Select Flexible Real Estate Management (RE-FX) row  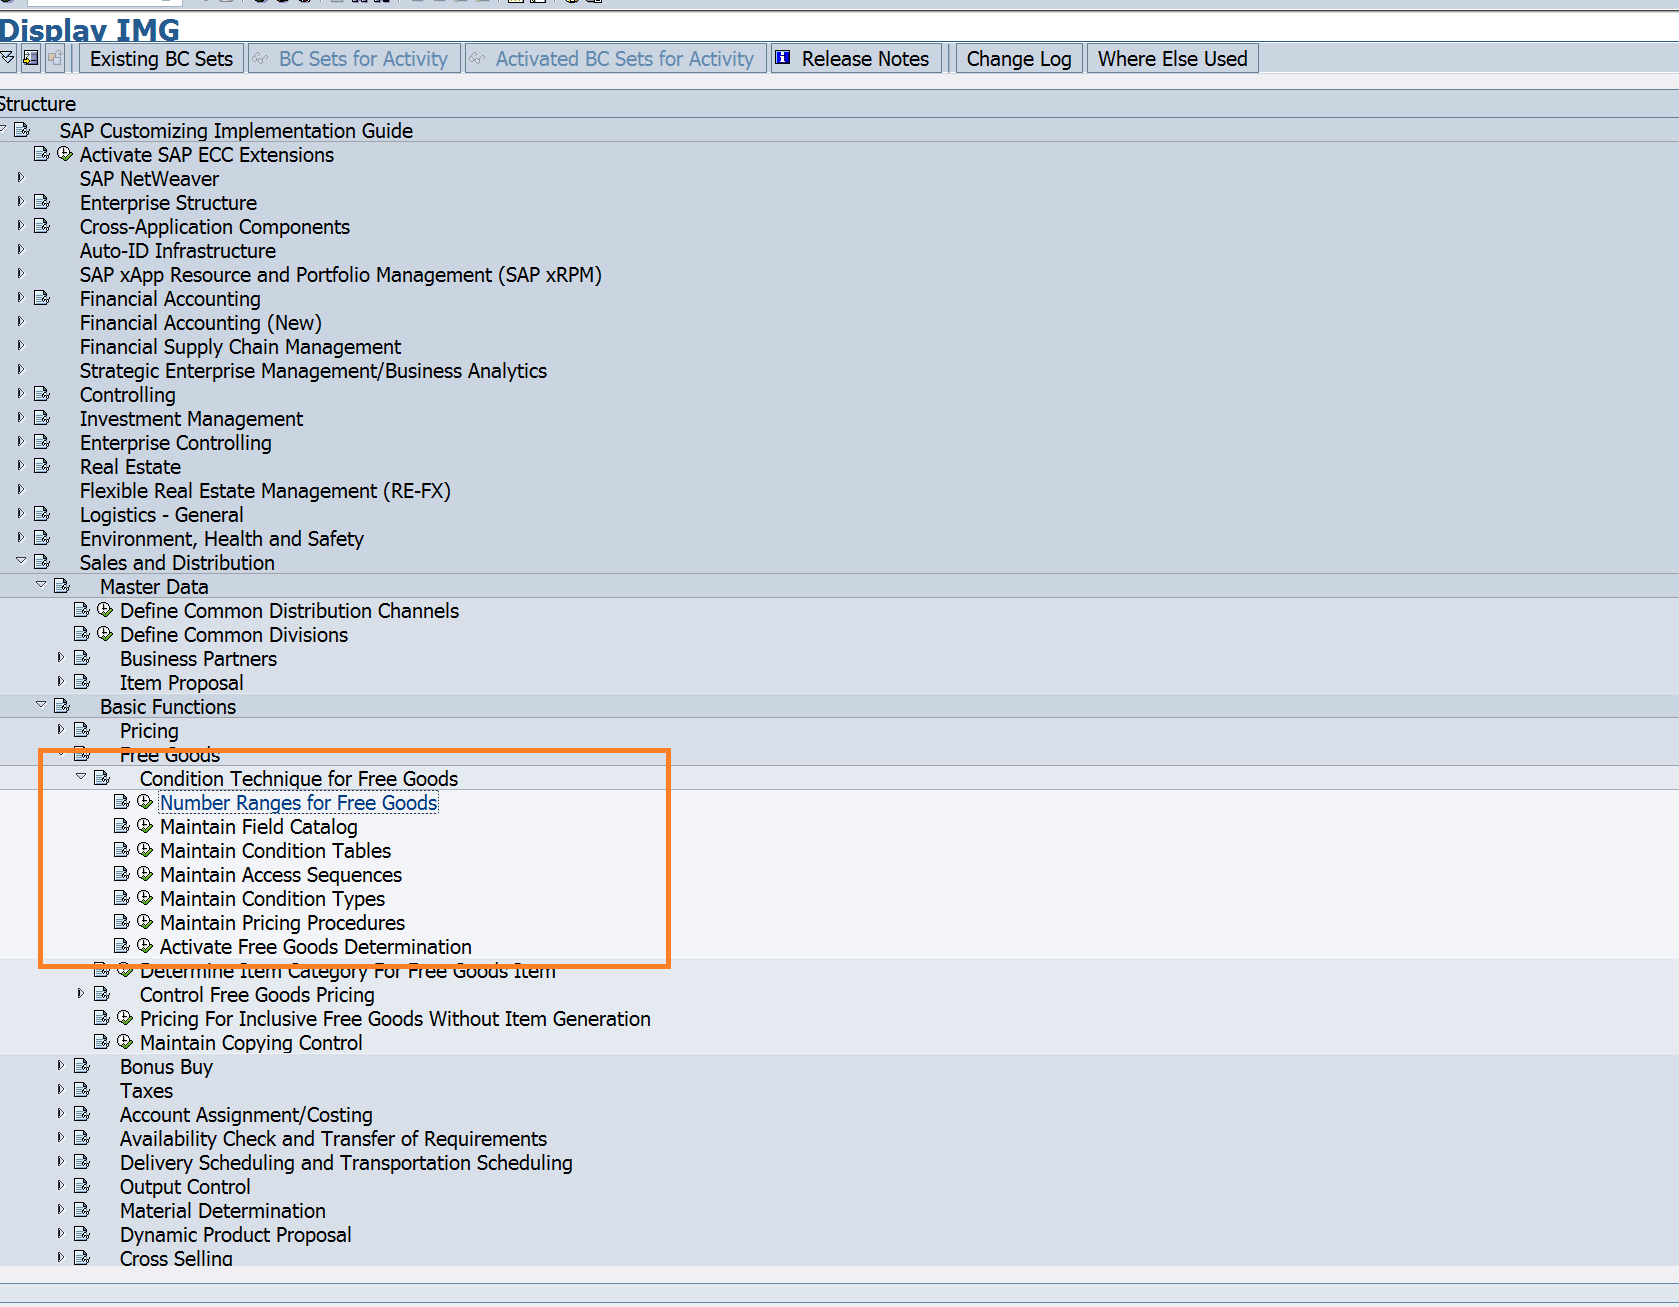pos(265,491)
